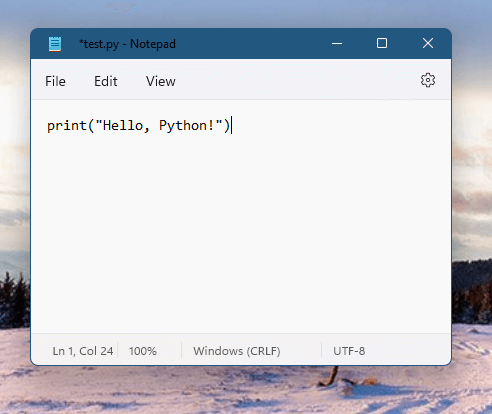Image resolution: width=492 pixels, height=414 pixels.
Task: Click the *test.py - Notepad title text
Action: point(127,44)
